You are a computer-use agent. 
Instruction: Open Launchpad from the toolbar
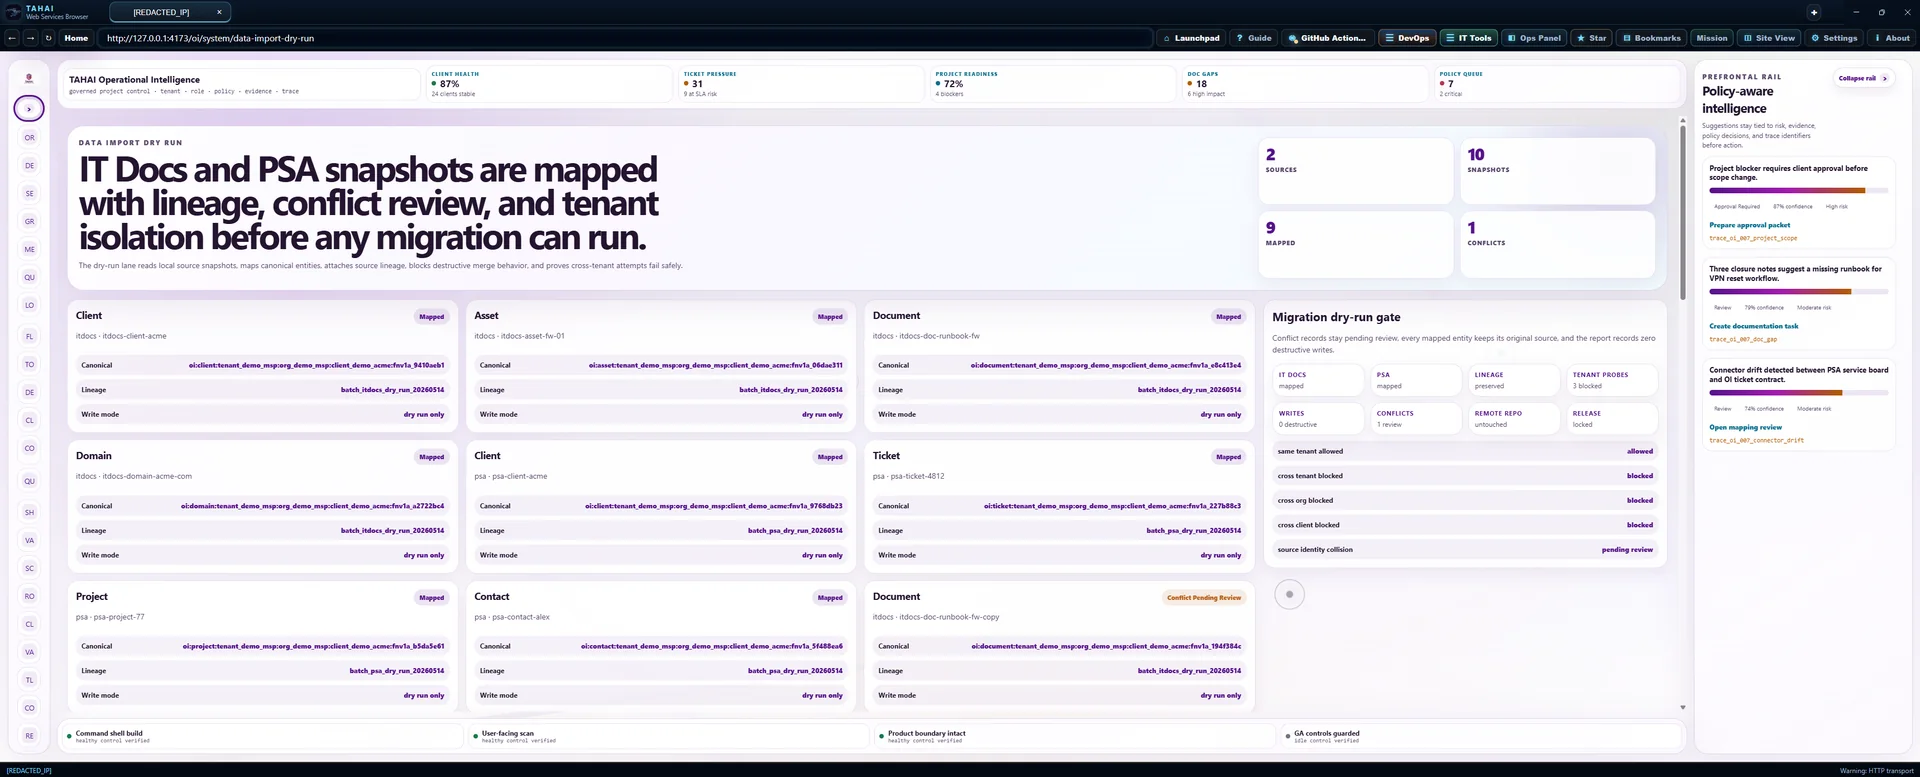click(x=1191, y=38)
